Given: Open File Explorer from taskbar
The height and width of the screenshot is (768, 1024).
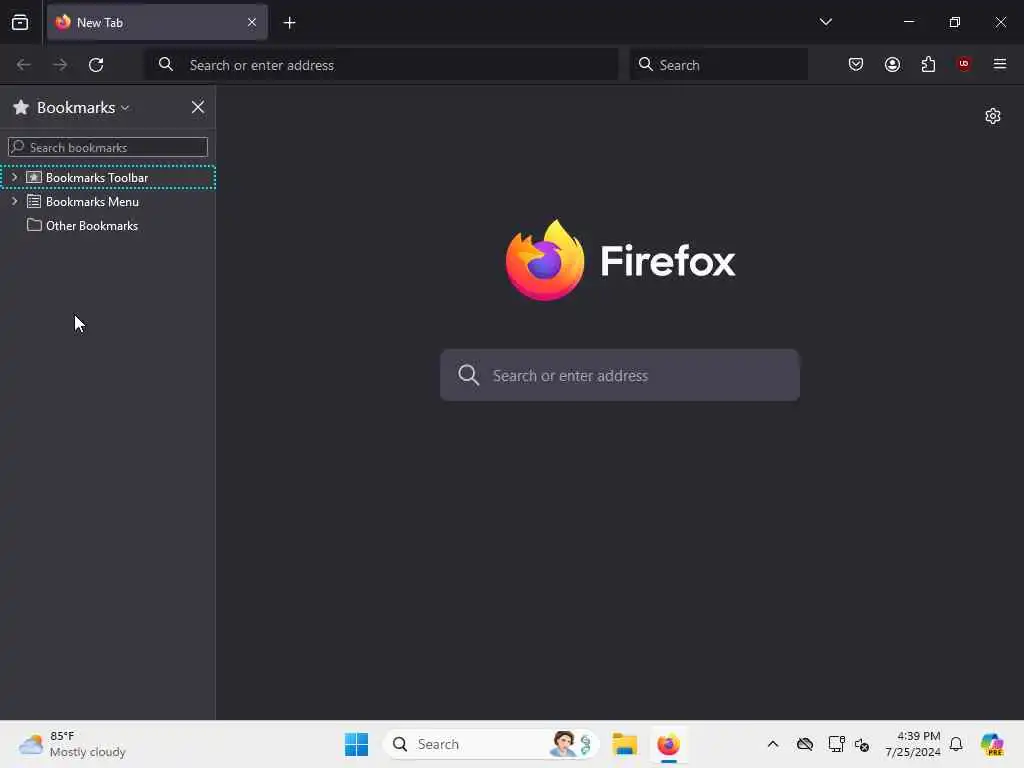Looking at the screenshot, I should (x=624, y=744).
